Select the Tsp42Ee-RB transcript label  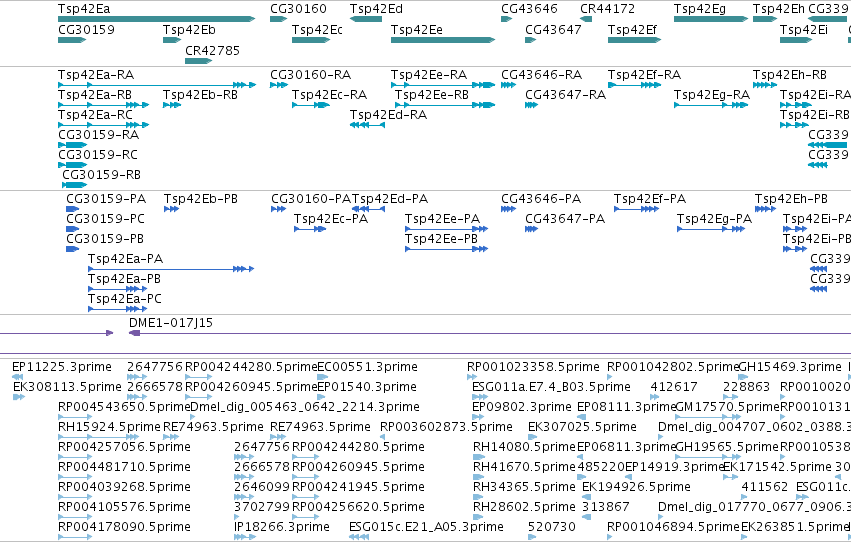[x=431, y=95]
